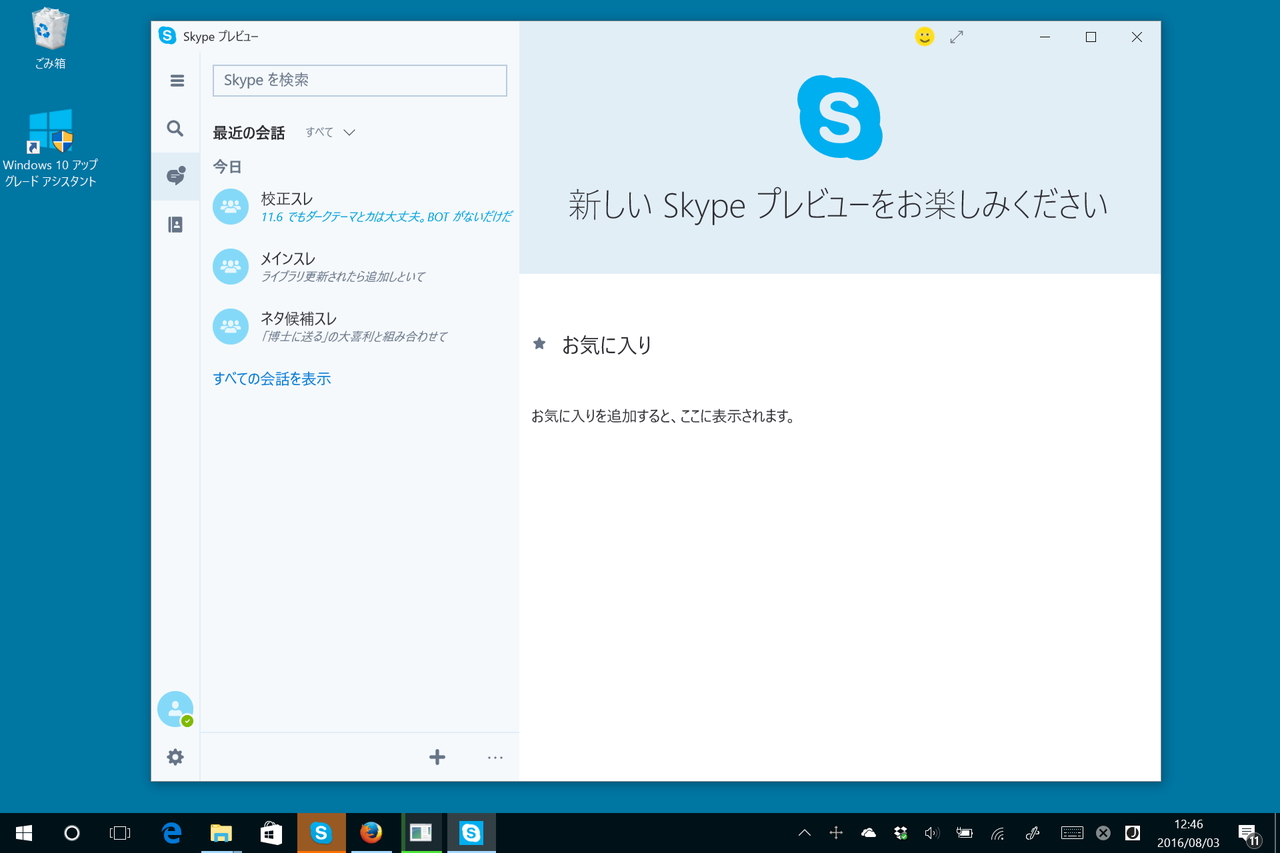The image size is (1280, 853).
Task: Open the chats view icon
Action: 175,176
